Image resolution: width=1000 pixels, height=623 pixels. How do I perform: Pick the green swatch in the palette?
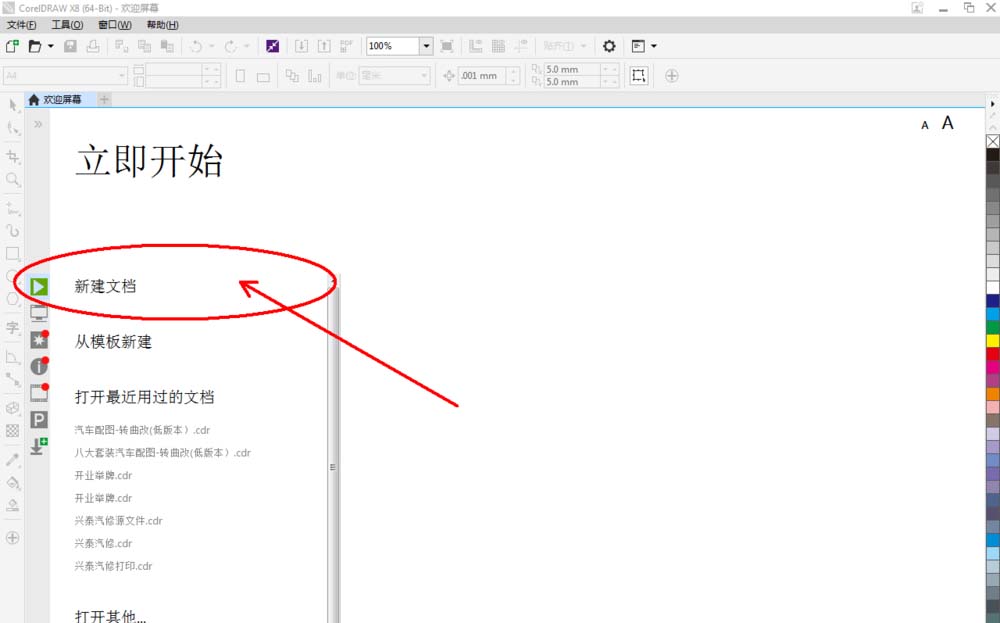(993, 327)
